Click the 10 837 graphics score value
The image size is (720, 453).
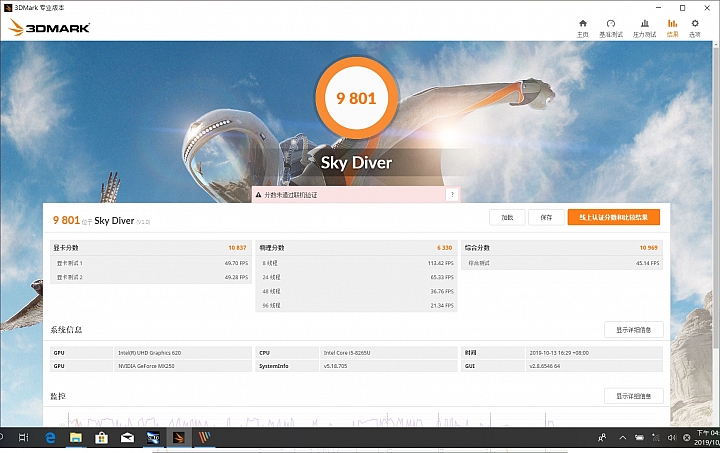pyautogui.click(x=237, y=248)
